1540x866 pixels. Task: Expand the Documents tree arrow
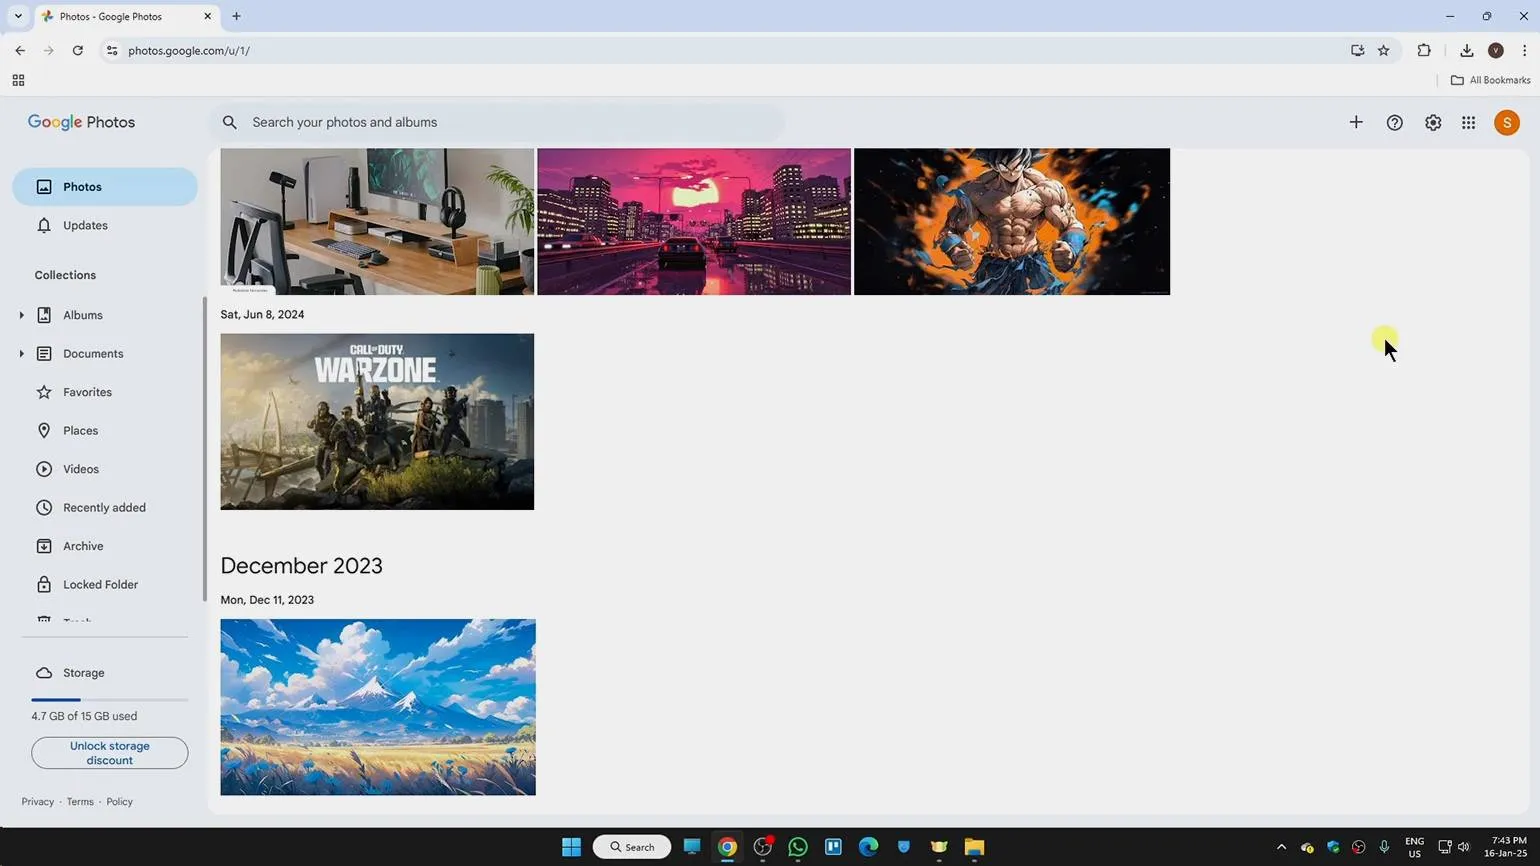point(21,354)
